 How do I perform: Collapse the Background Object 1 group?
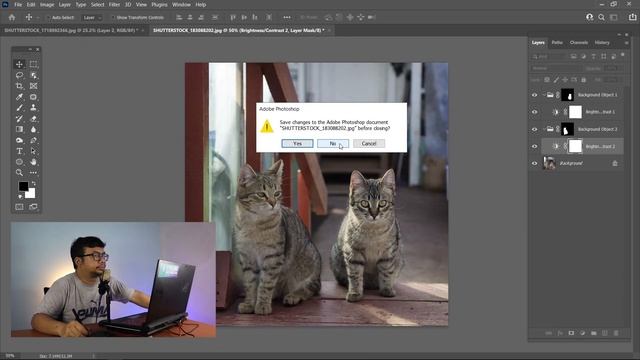coord(544,95)
